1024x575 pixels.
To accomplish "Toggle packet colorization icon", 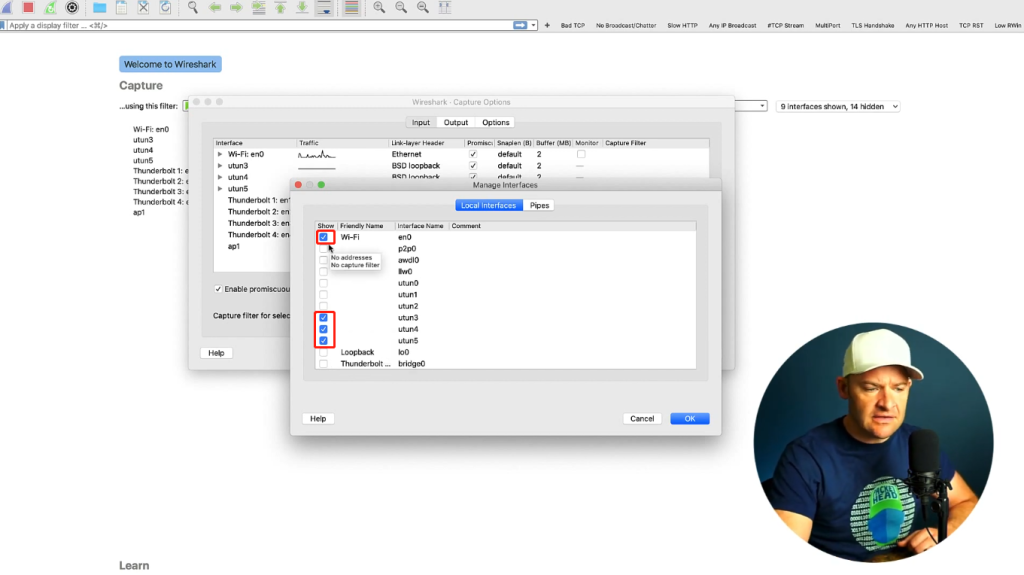I will (351, 7).
